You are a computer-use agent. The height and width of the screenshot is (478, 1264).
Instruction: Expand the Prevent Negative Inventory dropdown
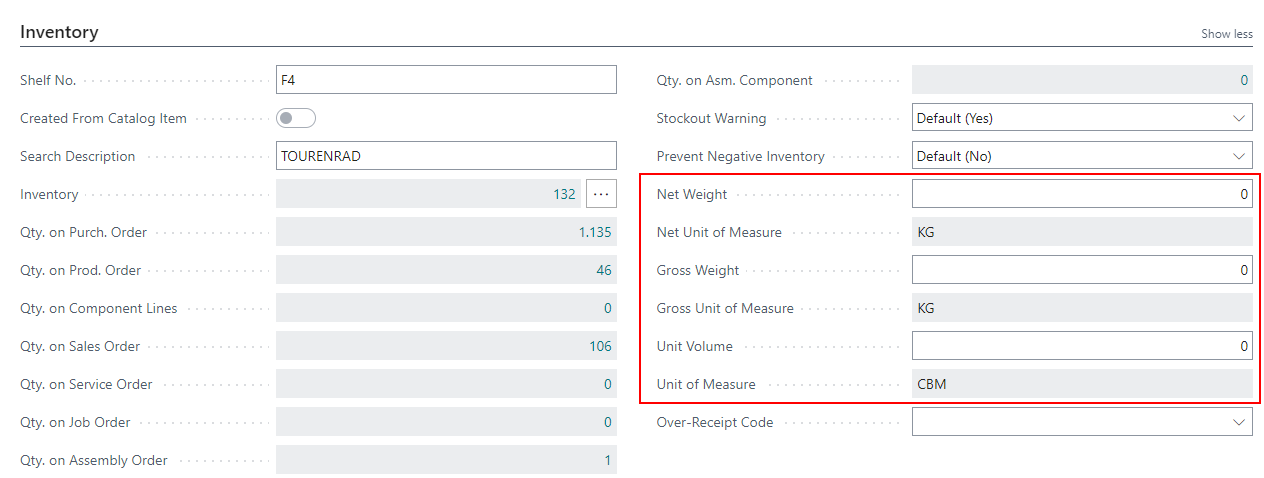point(1081,156)
